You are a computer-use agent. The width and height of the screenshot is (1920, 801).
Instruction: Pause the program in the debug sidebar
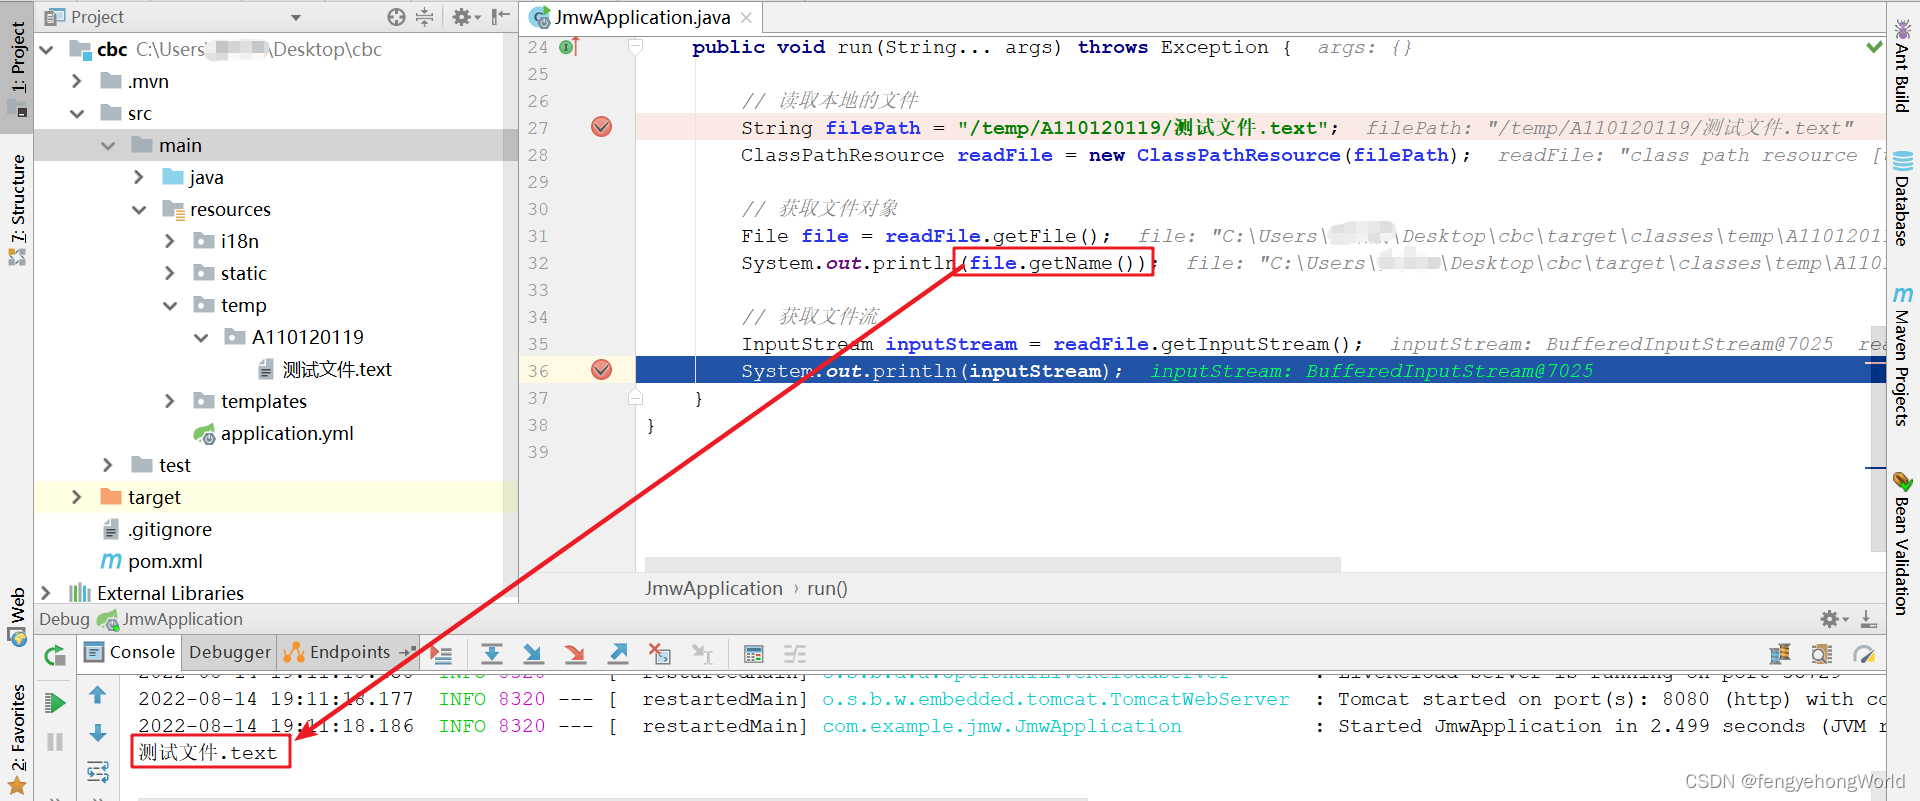click(55, 741)
